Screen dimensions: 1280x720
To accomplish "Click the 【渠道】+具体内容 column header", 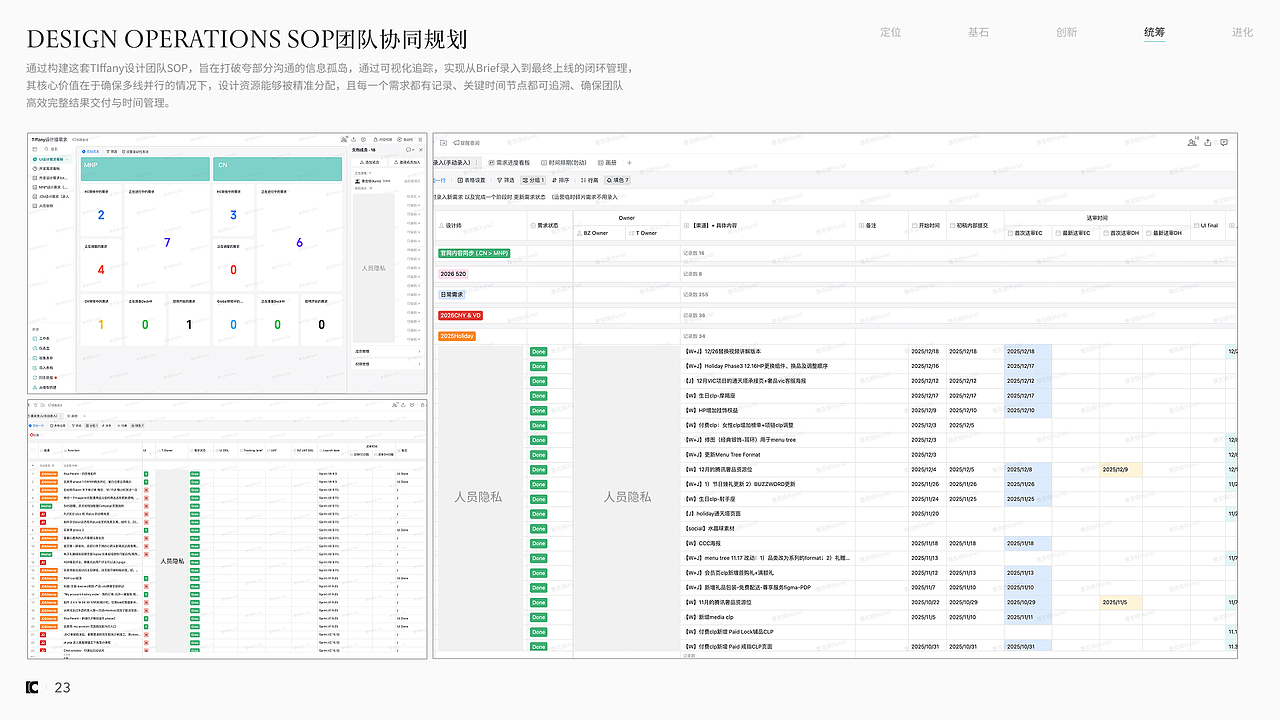I will pos(768,226).
